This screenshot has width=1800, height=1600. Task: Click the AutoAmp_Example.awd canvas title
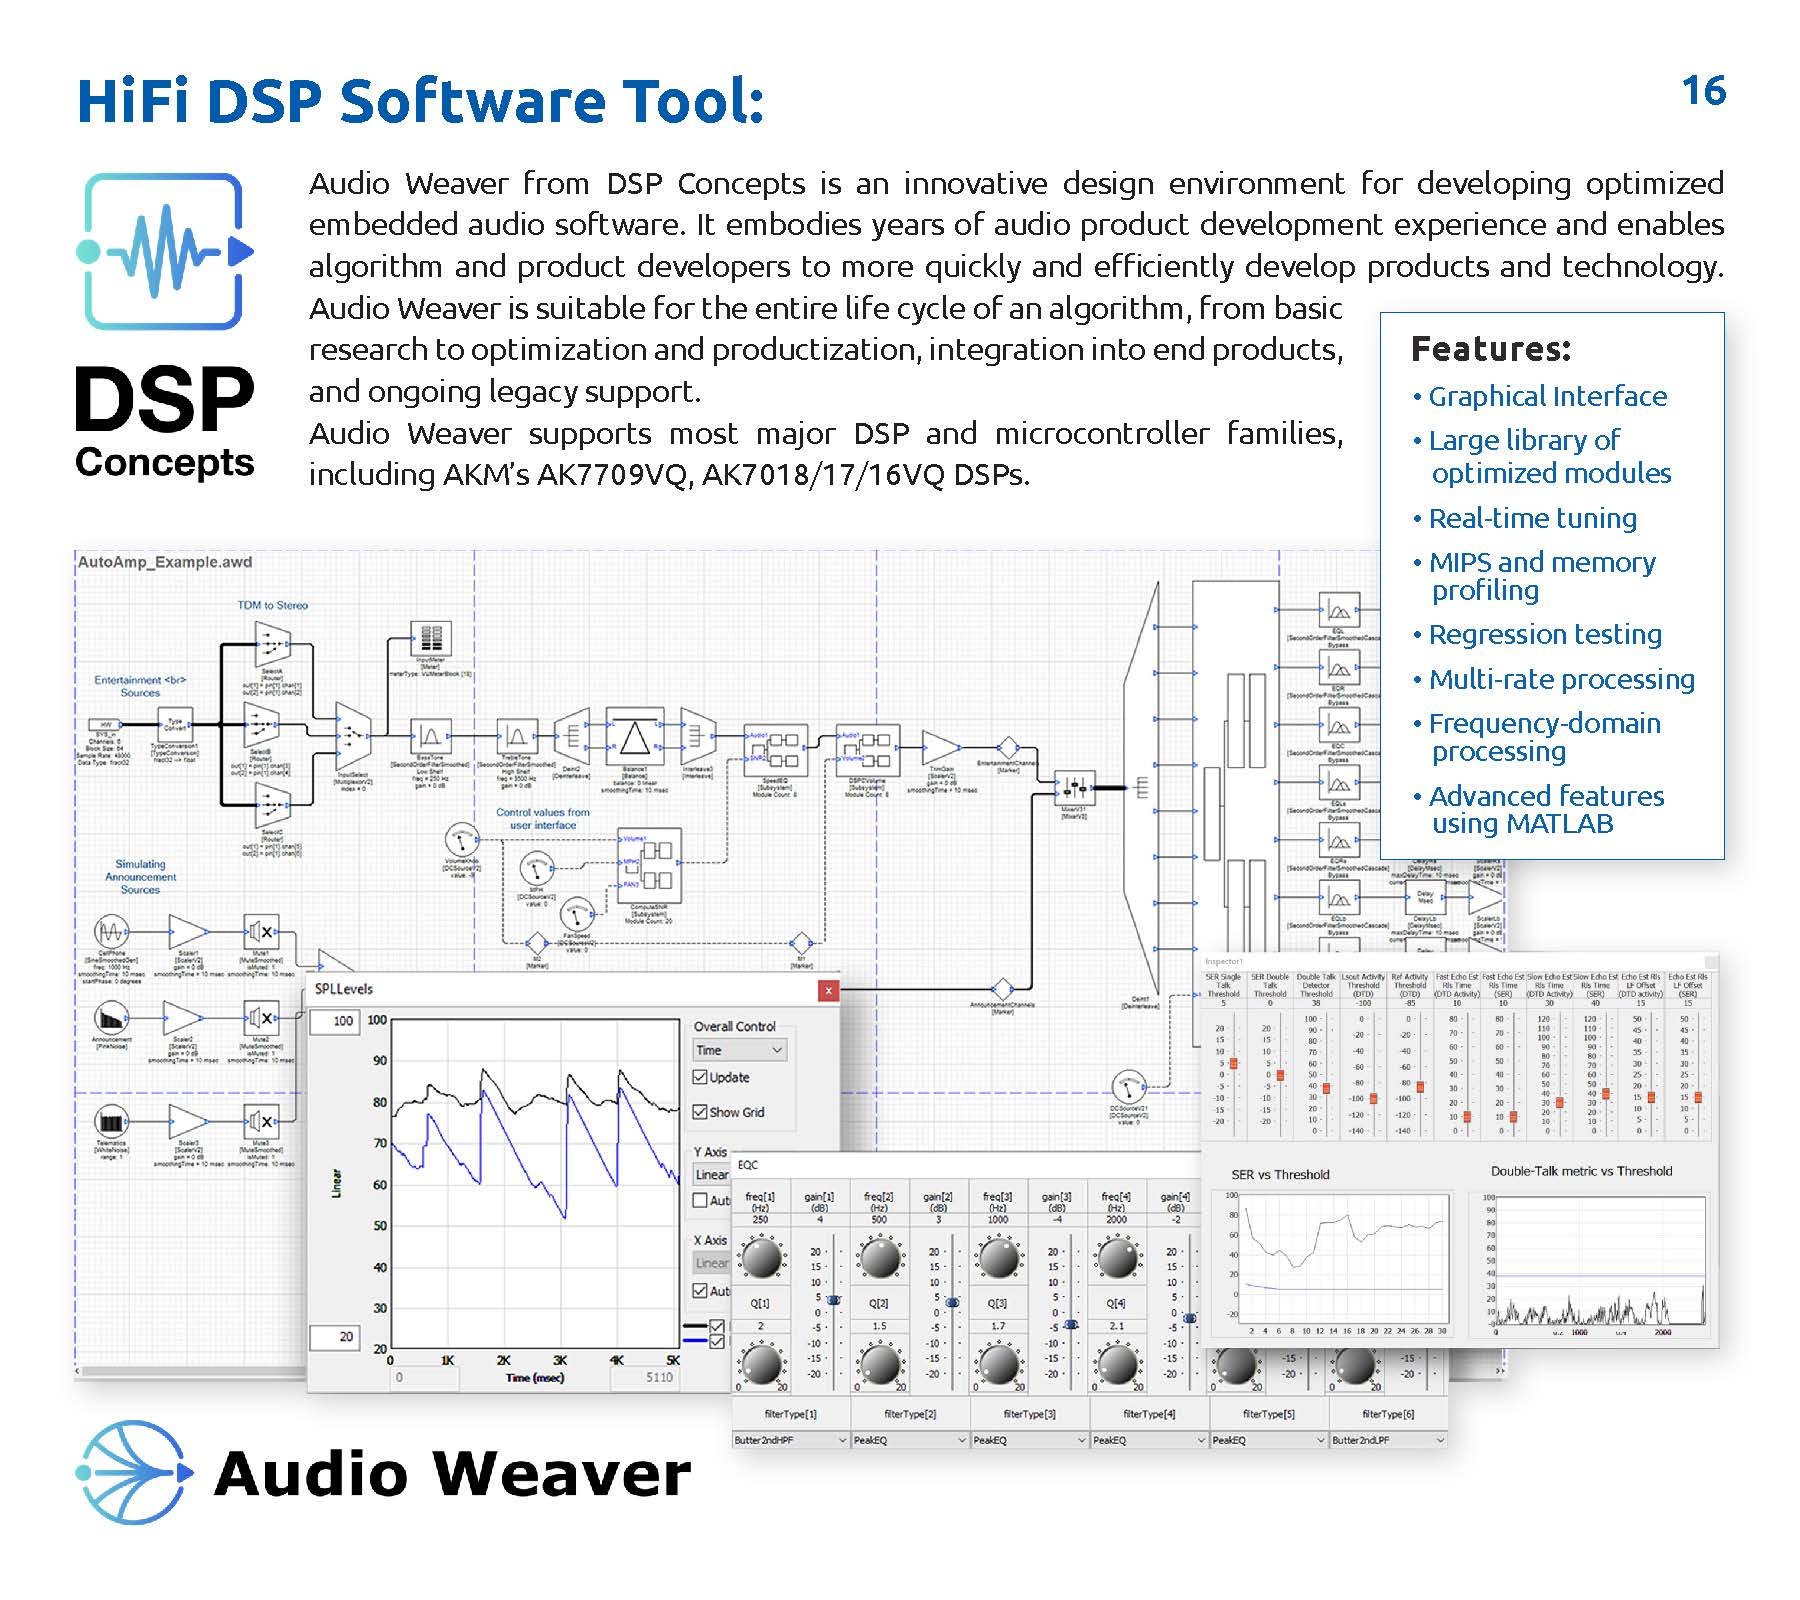(x=165, y=562)
